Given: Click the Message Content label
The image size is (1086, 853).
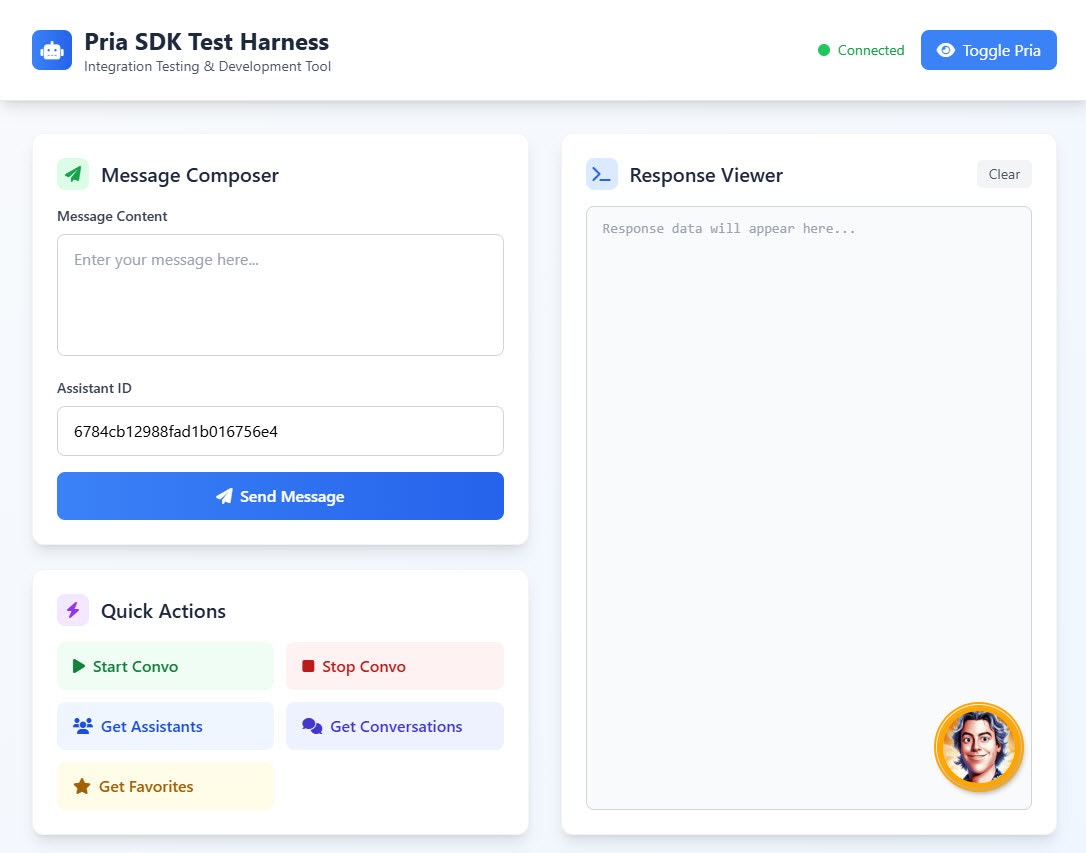Looking at the screenshot, I should tap(112, 216).
